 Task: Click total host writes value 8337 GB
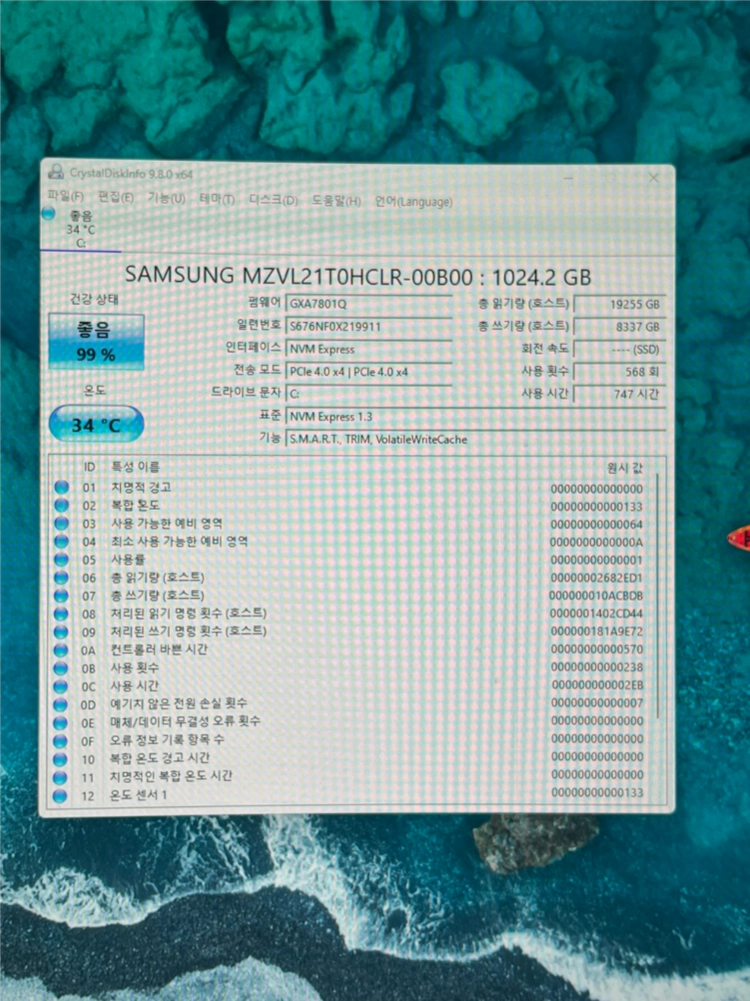coord(619,327)
